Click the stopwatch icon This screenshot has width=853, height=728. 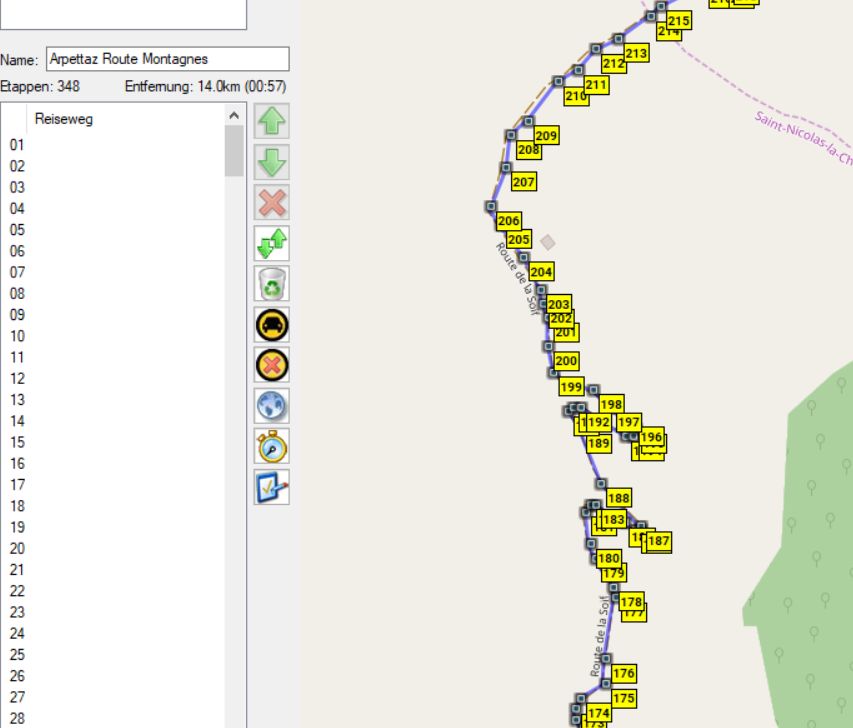(273, 446)
